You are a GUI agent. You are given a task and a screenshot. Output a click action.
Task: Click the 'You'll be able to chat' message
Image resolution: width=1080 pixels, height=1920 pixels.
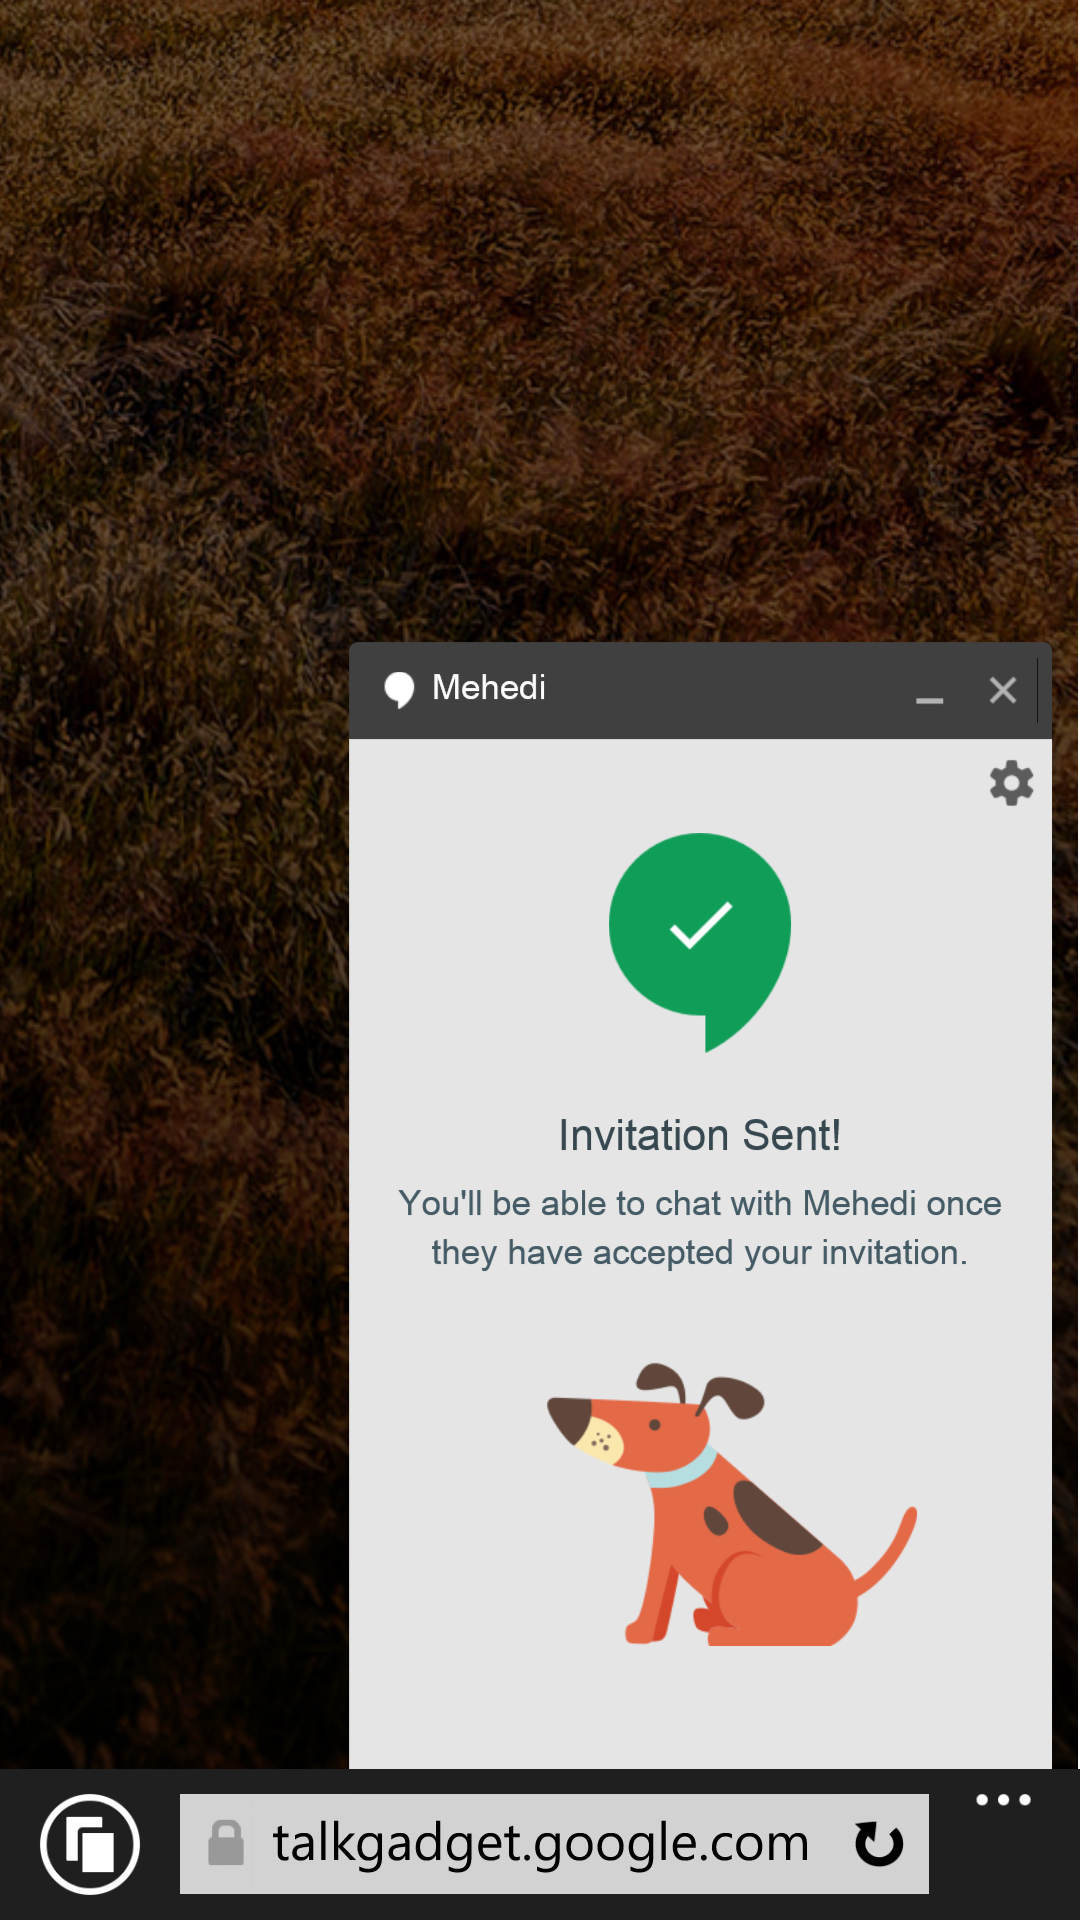point(700,1228)
